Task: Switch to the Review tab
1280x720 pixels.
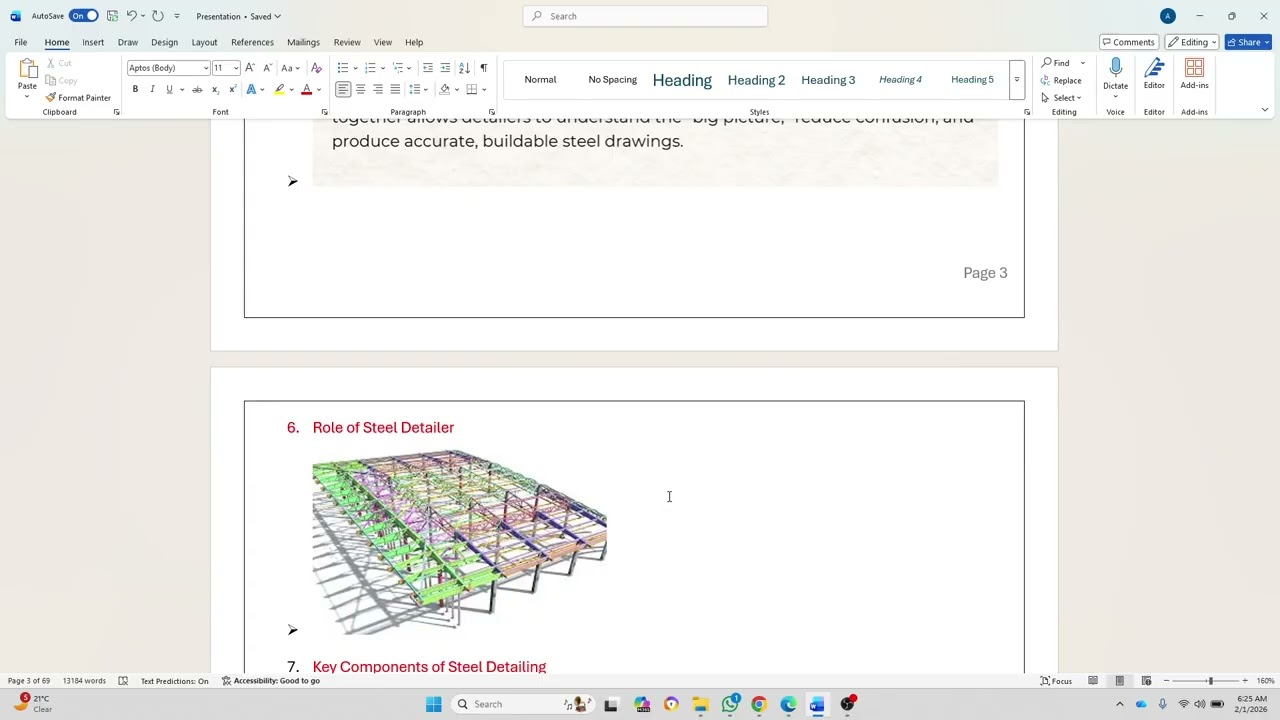Action: pyautogui.click(x=347, y=42)
